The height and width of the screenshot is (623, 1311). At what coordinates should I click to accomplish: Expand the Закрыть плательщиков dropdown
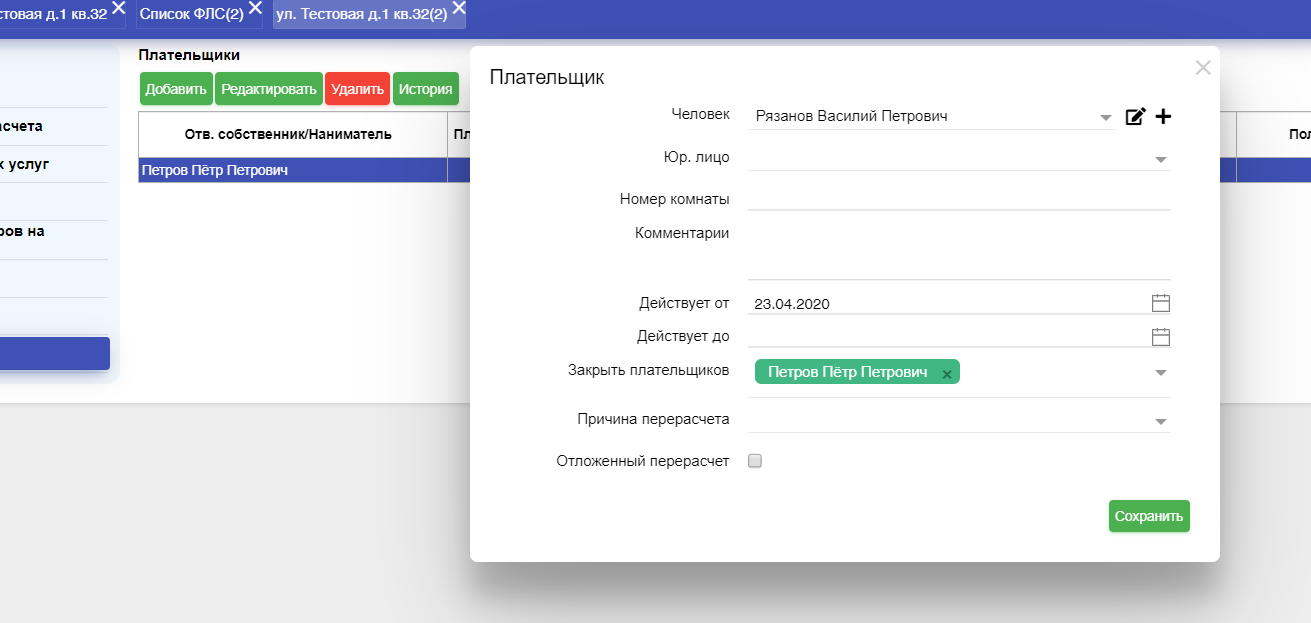[x=1161, y=373]
